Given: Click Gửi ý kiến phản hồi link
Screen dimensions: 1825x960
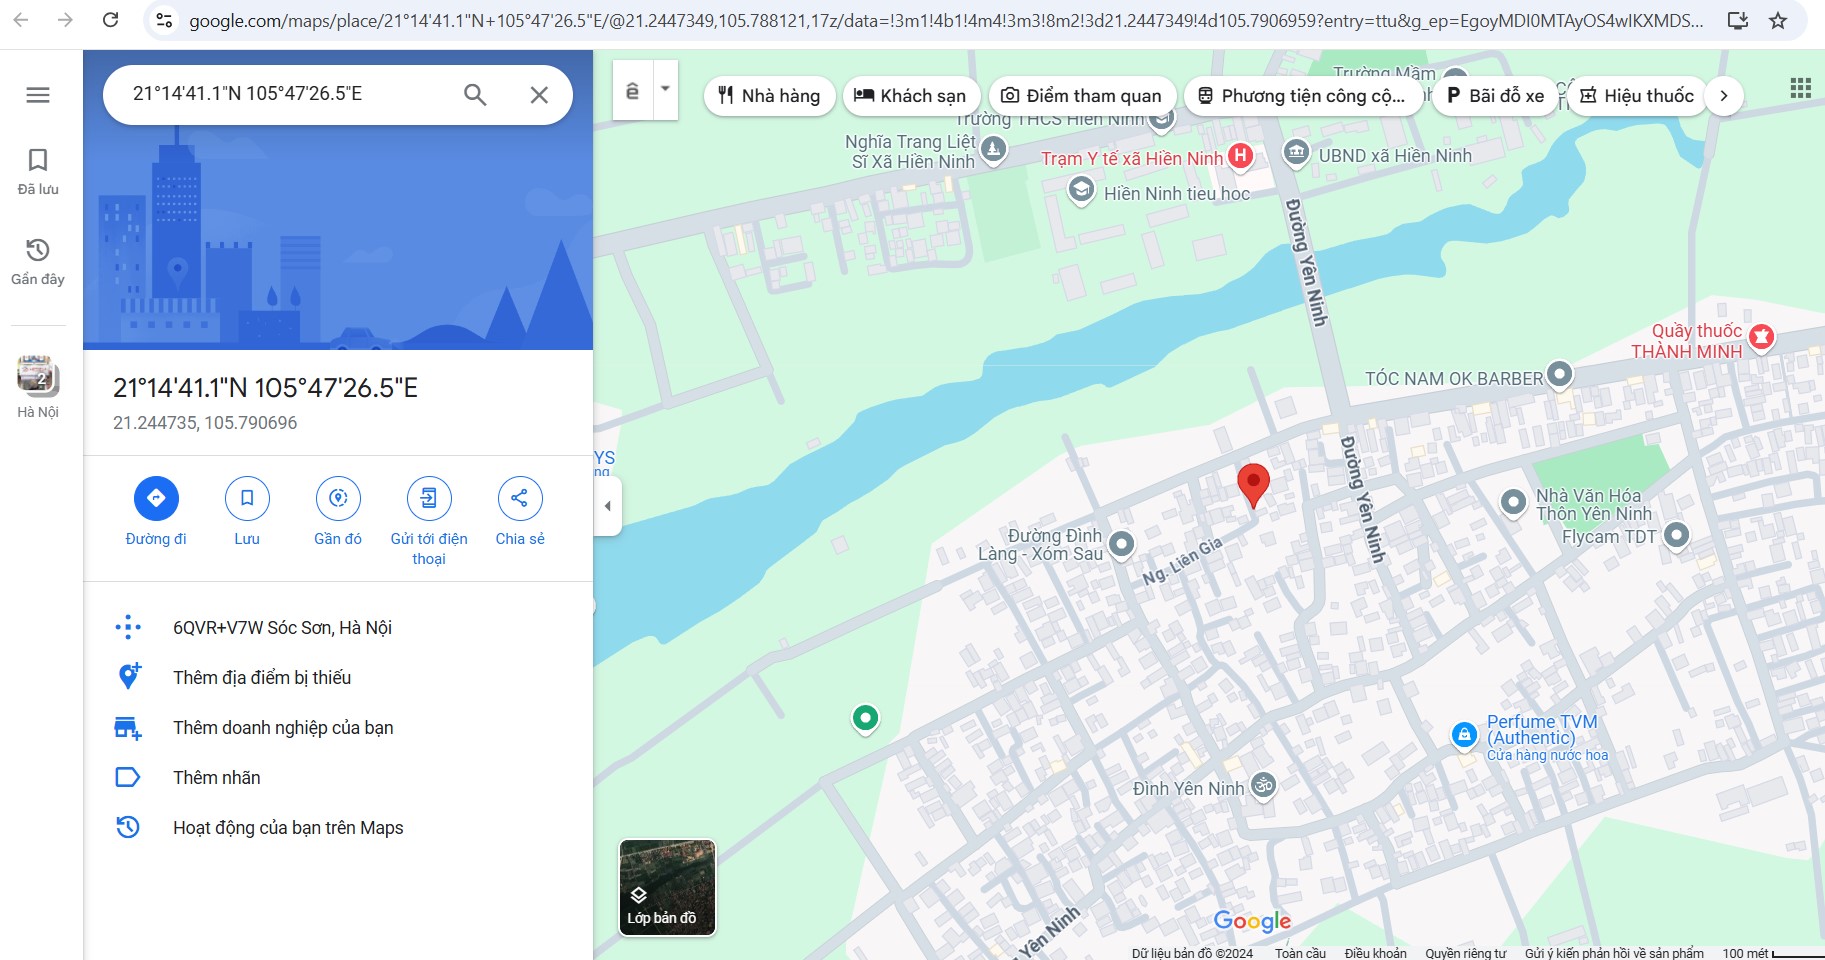Looking at the screenshot, I should [x=1614, y=953].
